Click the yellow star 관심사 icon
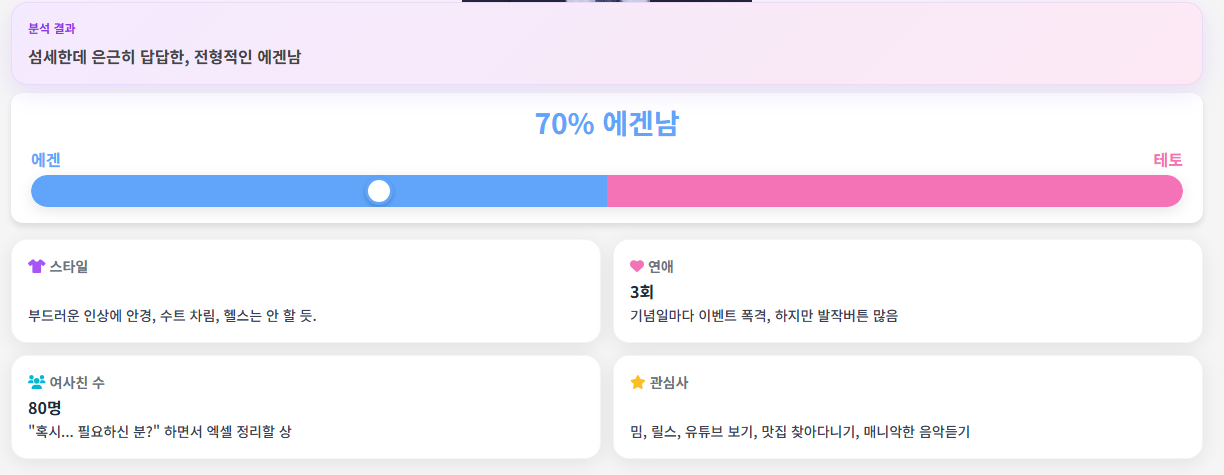Screen dimensions: 1224x475 [x=637, y=382]
